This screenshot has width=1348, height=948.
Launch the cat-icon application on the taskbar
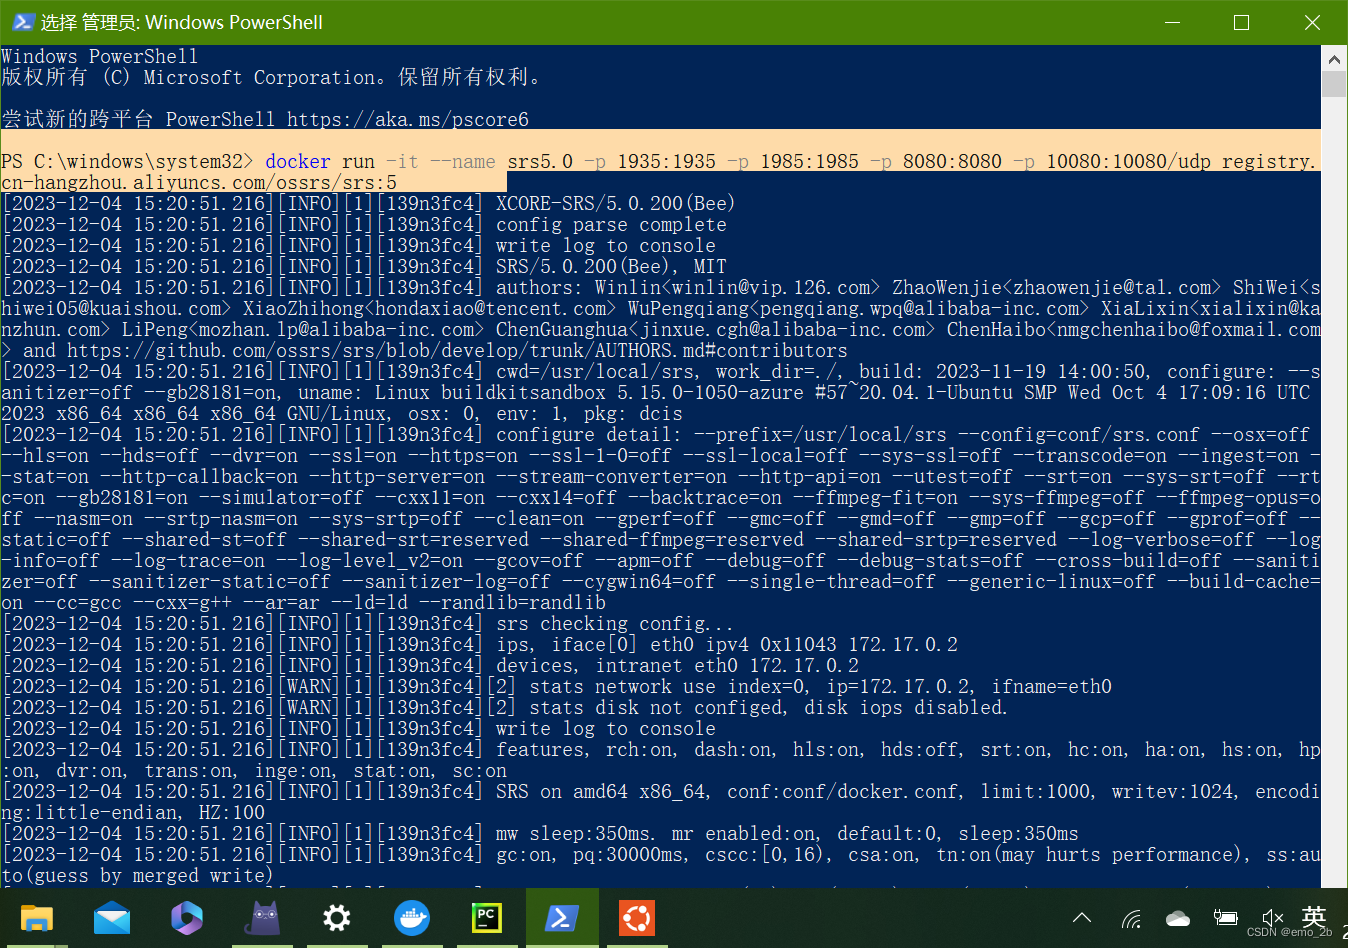[262, 918]
